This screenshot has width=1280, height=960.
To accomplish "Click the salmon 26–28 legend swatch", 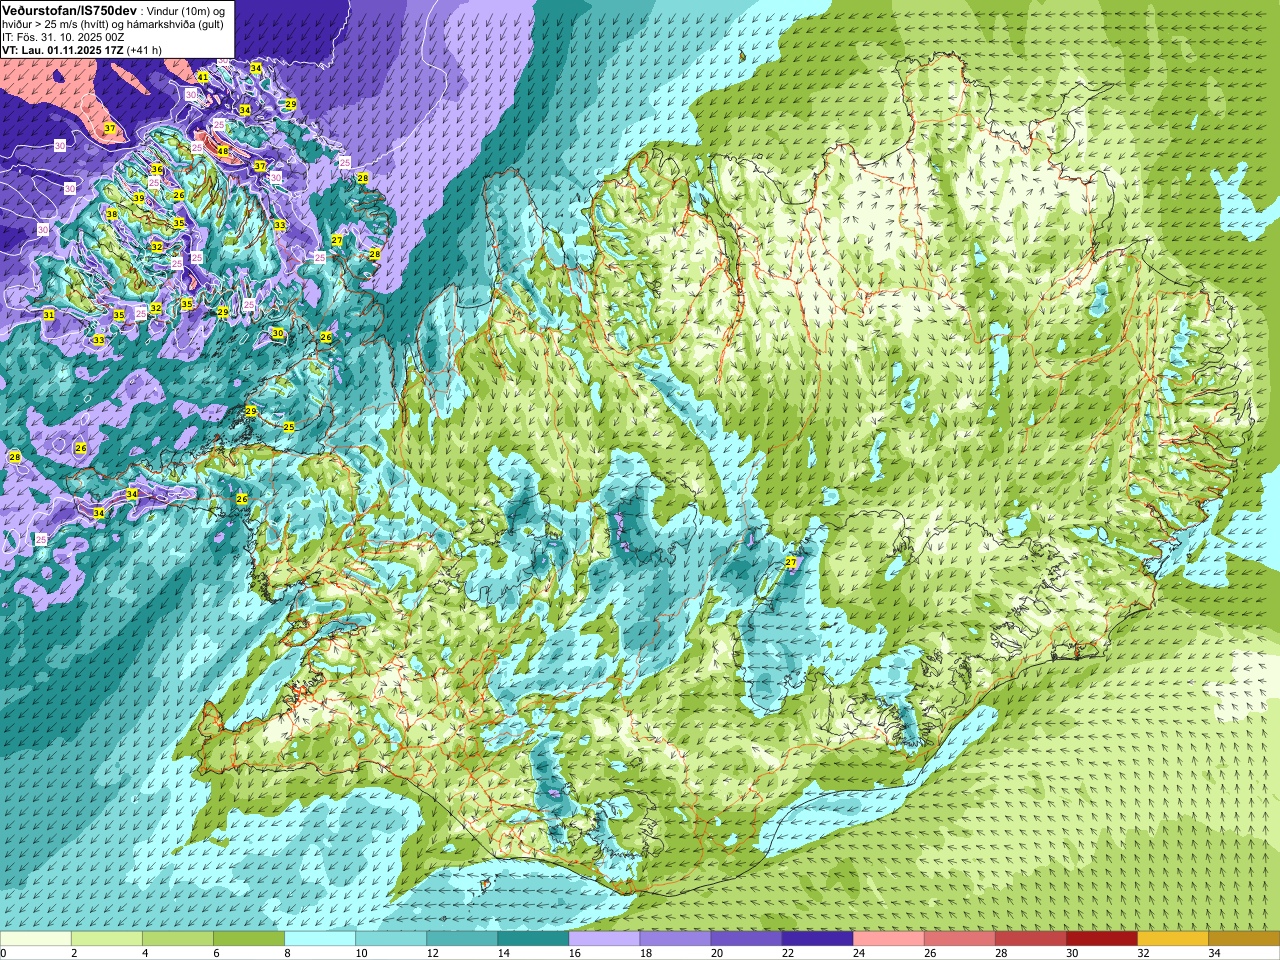I will (x=959, y=939).
